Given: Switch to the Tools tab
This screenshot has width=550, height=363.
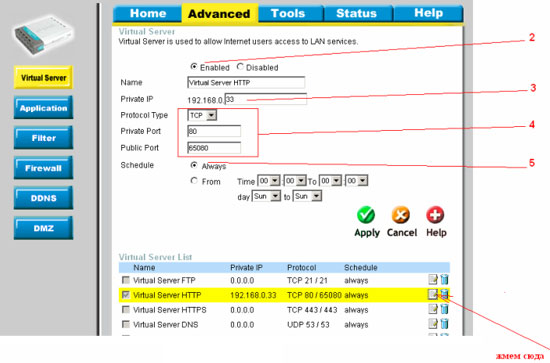Looking at the screenshot, I should click(x=288, y=13).
